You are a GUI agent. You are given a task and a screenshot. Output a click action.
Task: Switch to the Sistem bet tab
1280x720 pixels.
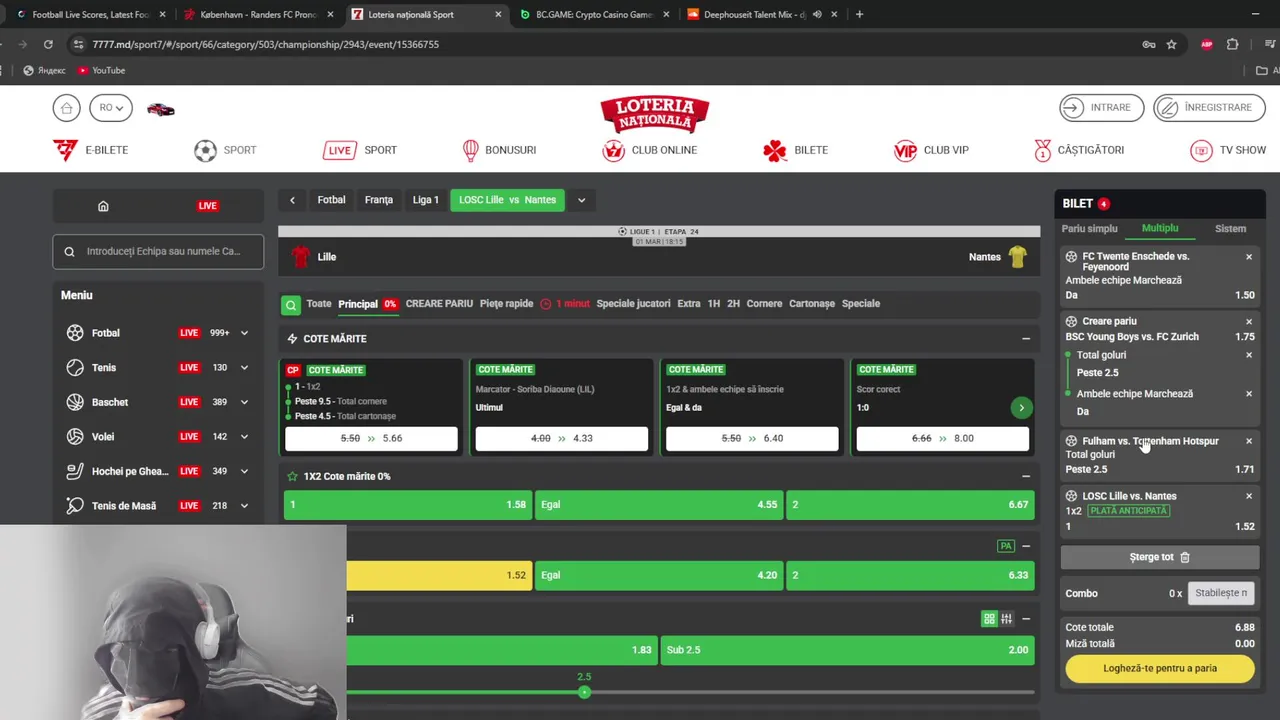(x=1230, y=229)
